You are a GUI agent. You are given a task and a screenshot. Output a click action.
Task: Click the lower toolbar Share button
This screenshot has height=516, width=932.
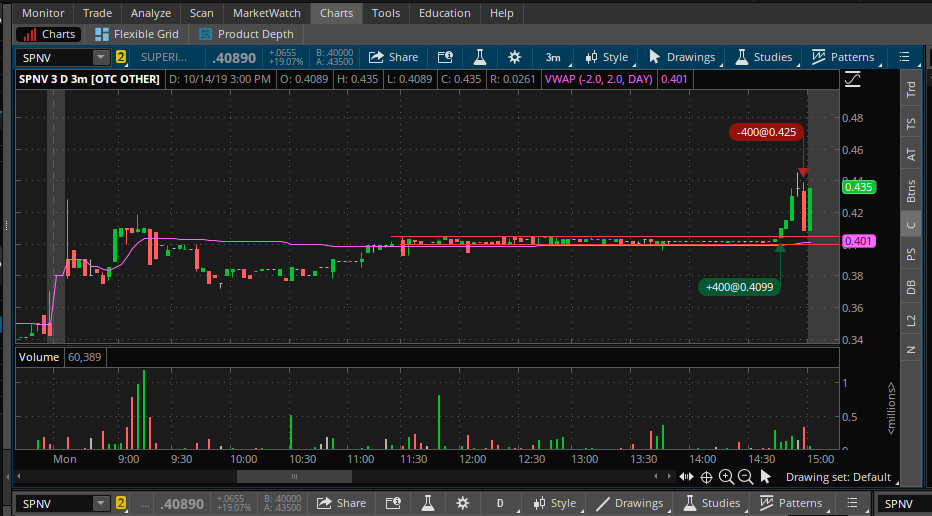[341, 504]
